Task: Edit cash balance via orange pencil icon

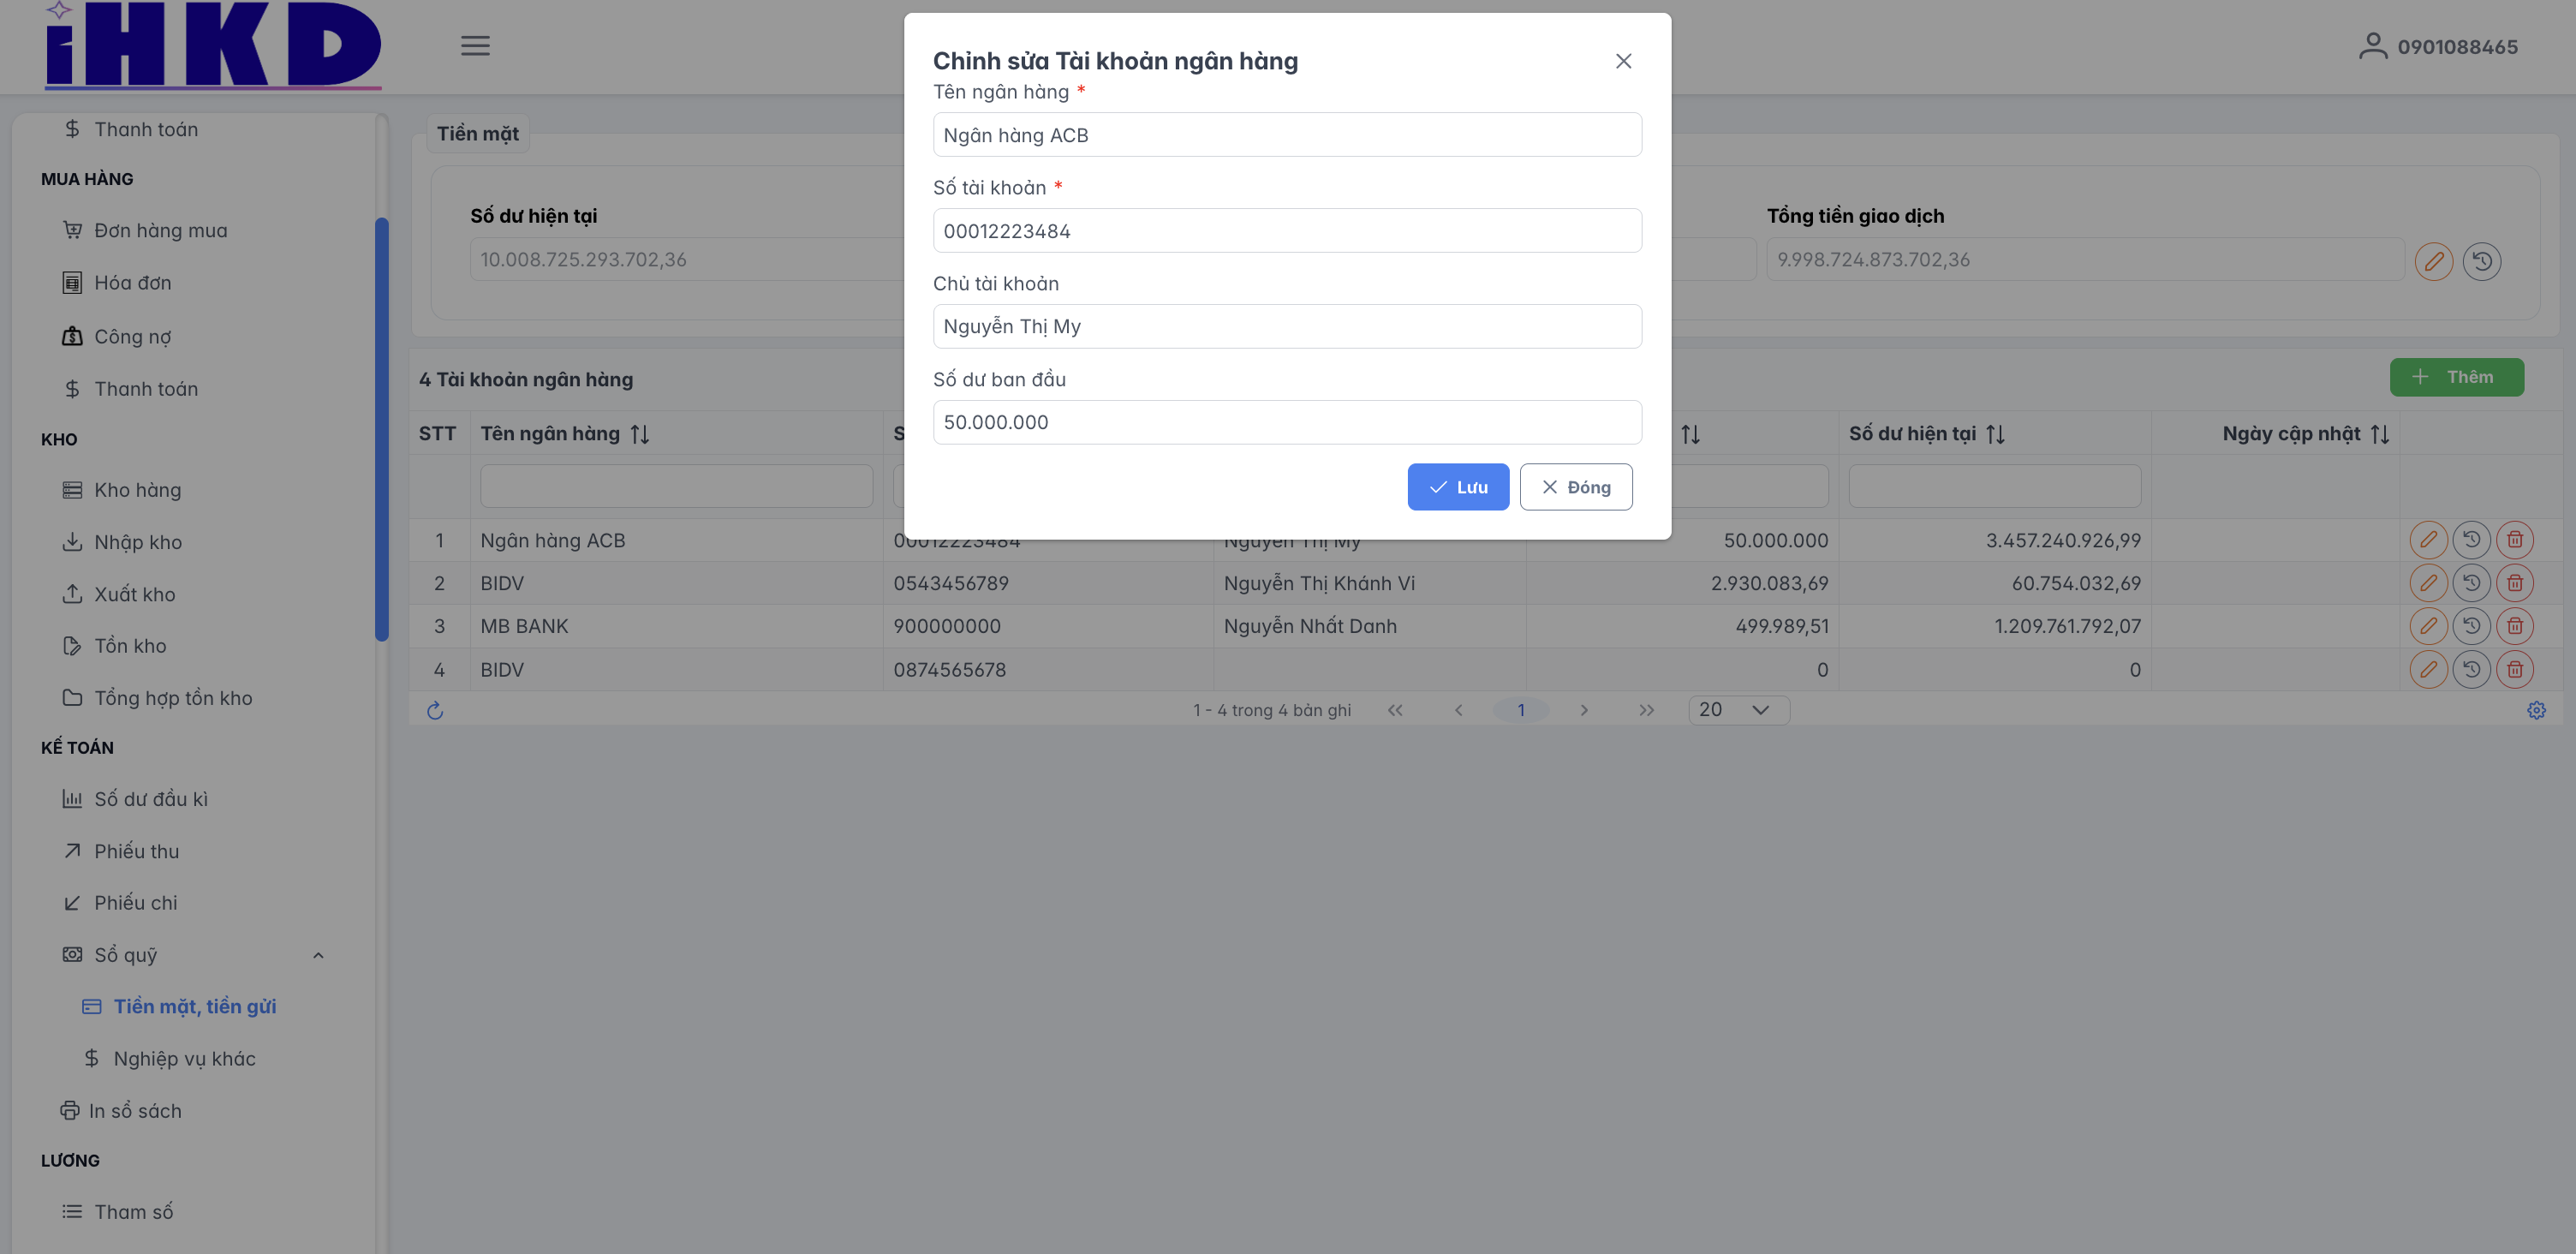Action: (x=2433, y=261)
